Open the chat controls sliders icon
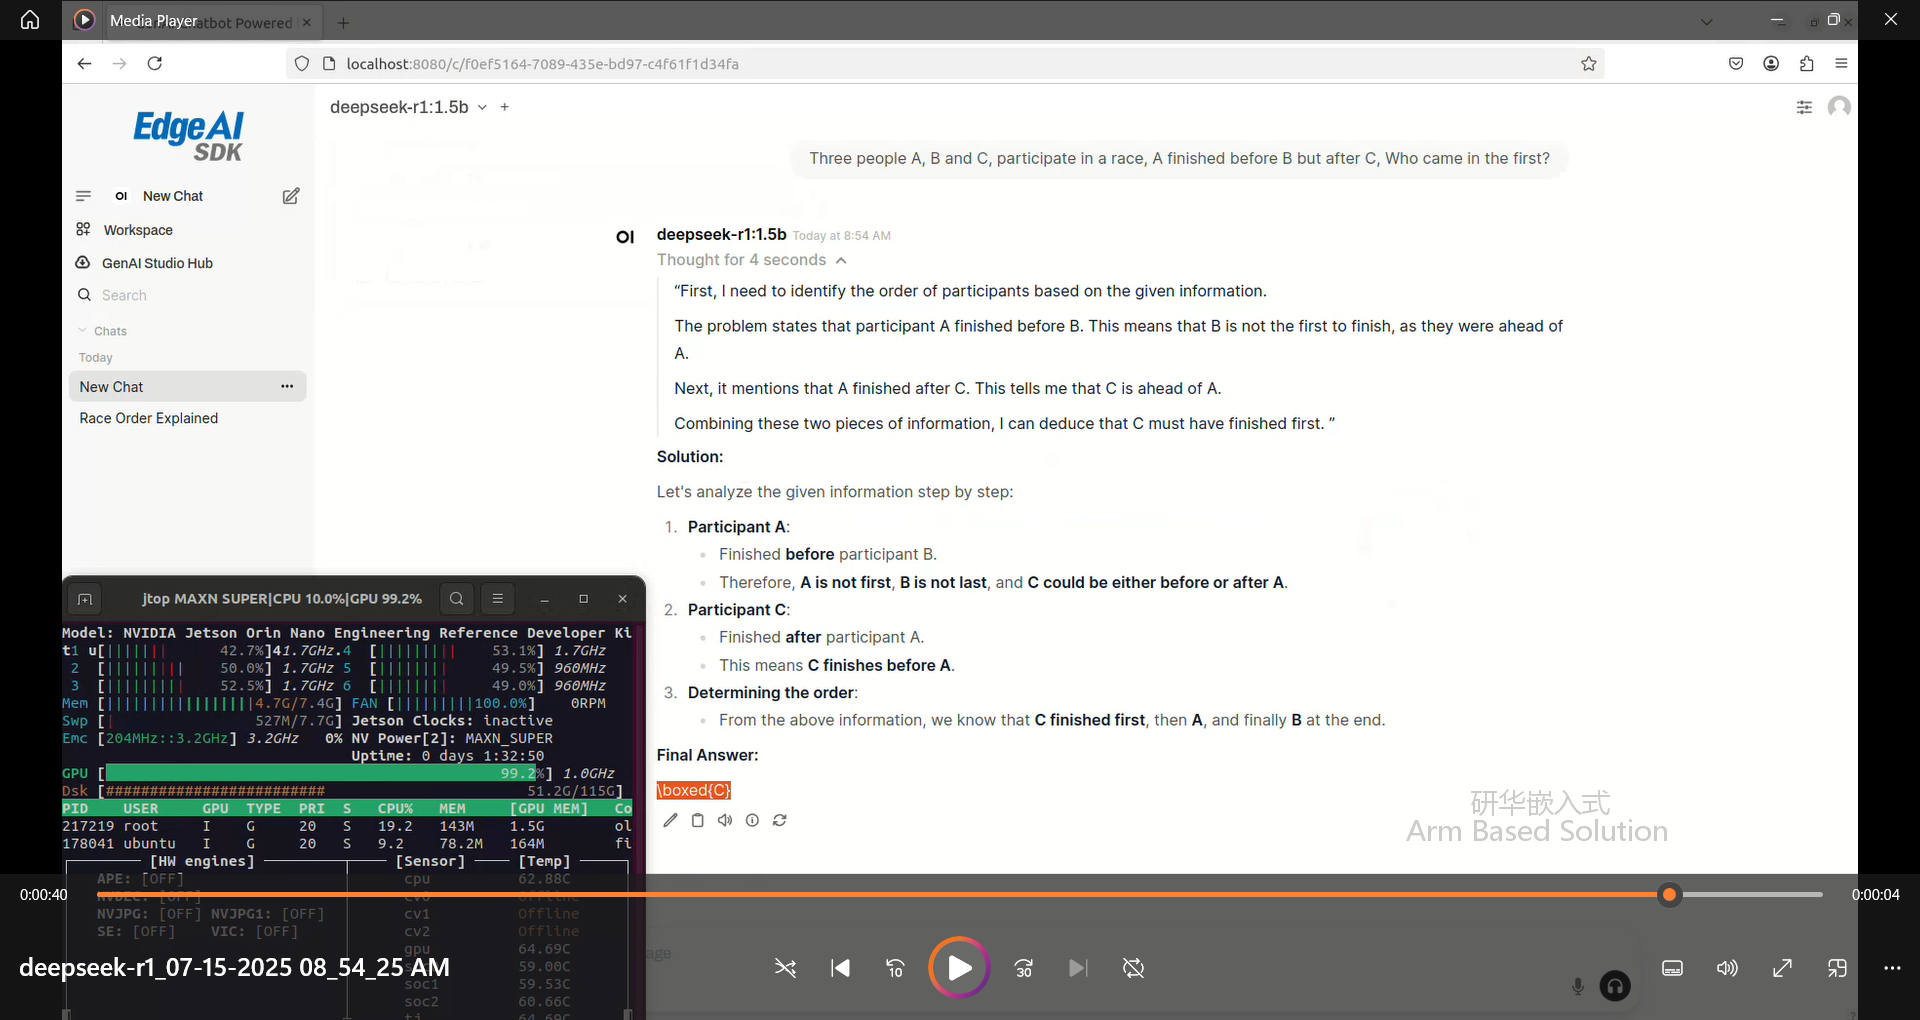Image resolution: width=1920 pixels, height=1020 pixels. pos(1804,107)
